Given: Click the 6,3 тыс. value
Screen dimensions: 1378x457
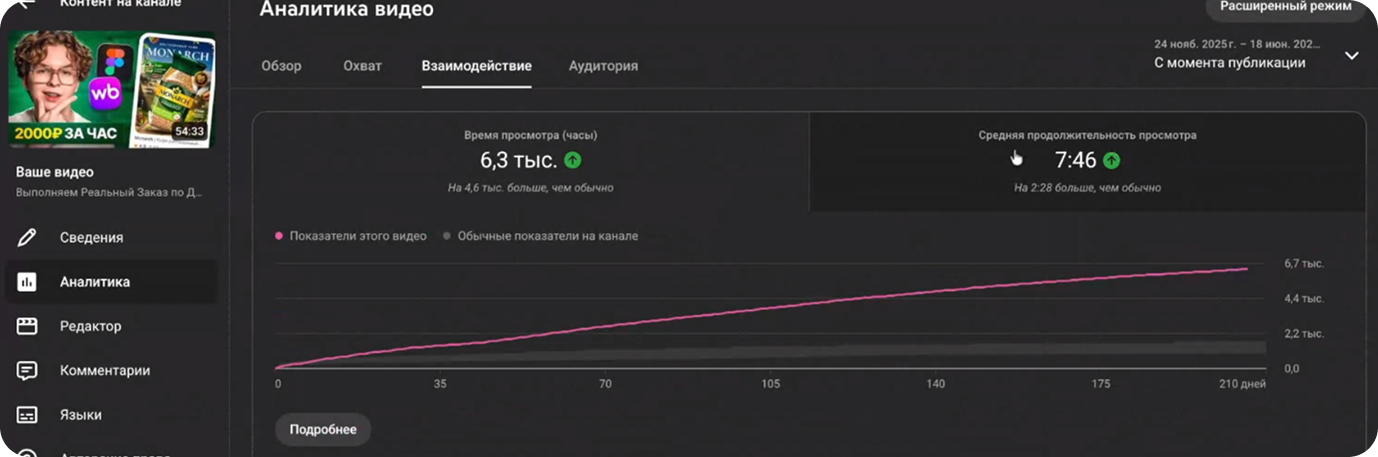Looking at the screenshot, I should click(x=518, y=160).
